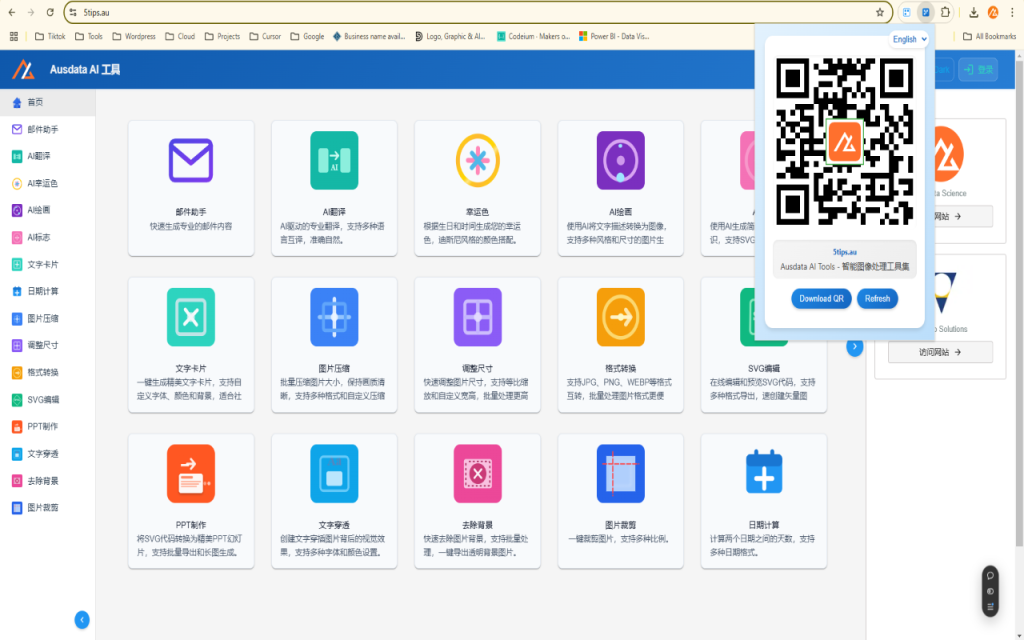This screenshot has height=640, width=1024.
Task: Open the 调整尺寸 resize card icon
Action: click(477, 317)
